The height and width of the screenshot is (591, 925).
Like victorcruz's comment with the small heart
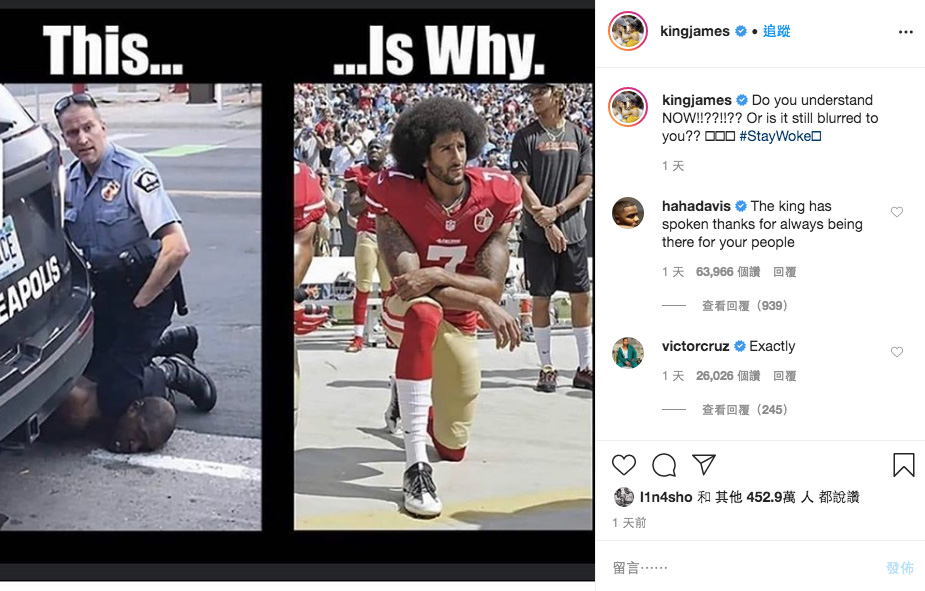click(897, 352)
